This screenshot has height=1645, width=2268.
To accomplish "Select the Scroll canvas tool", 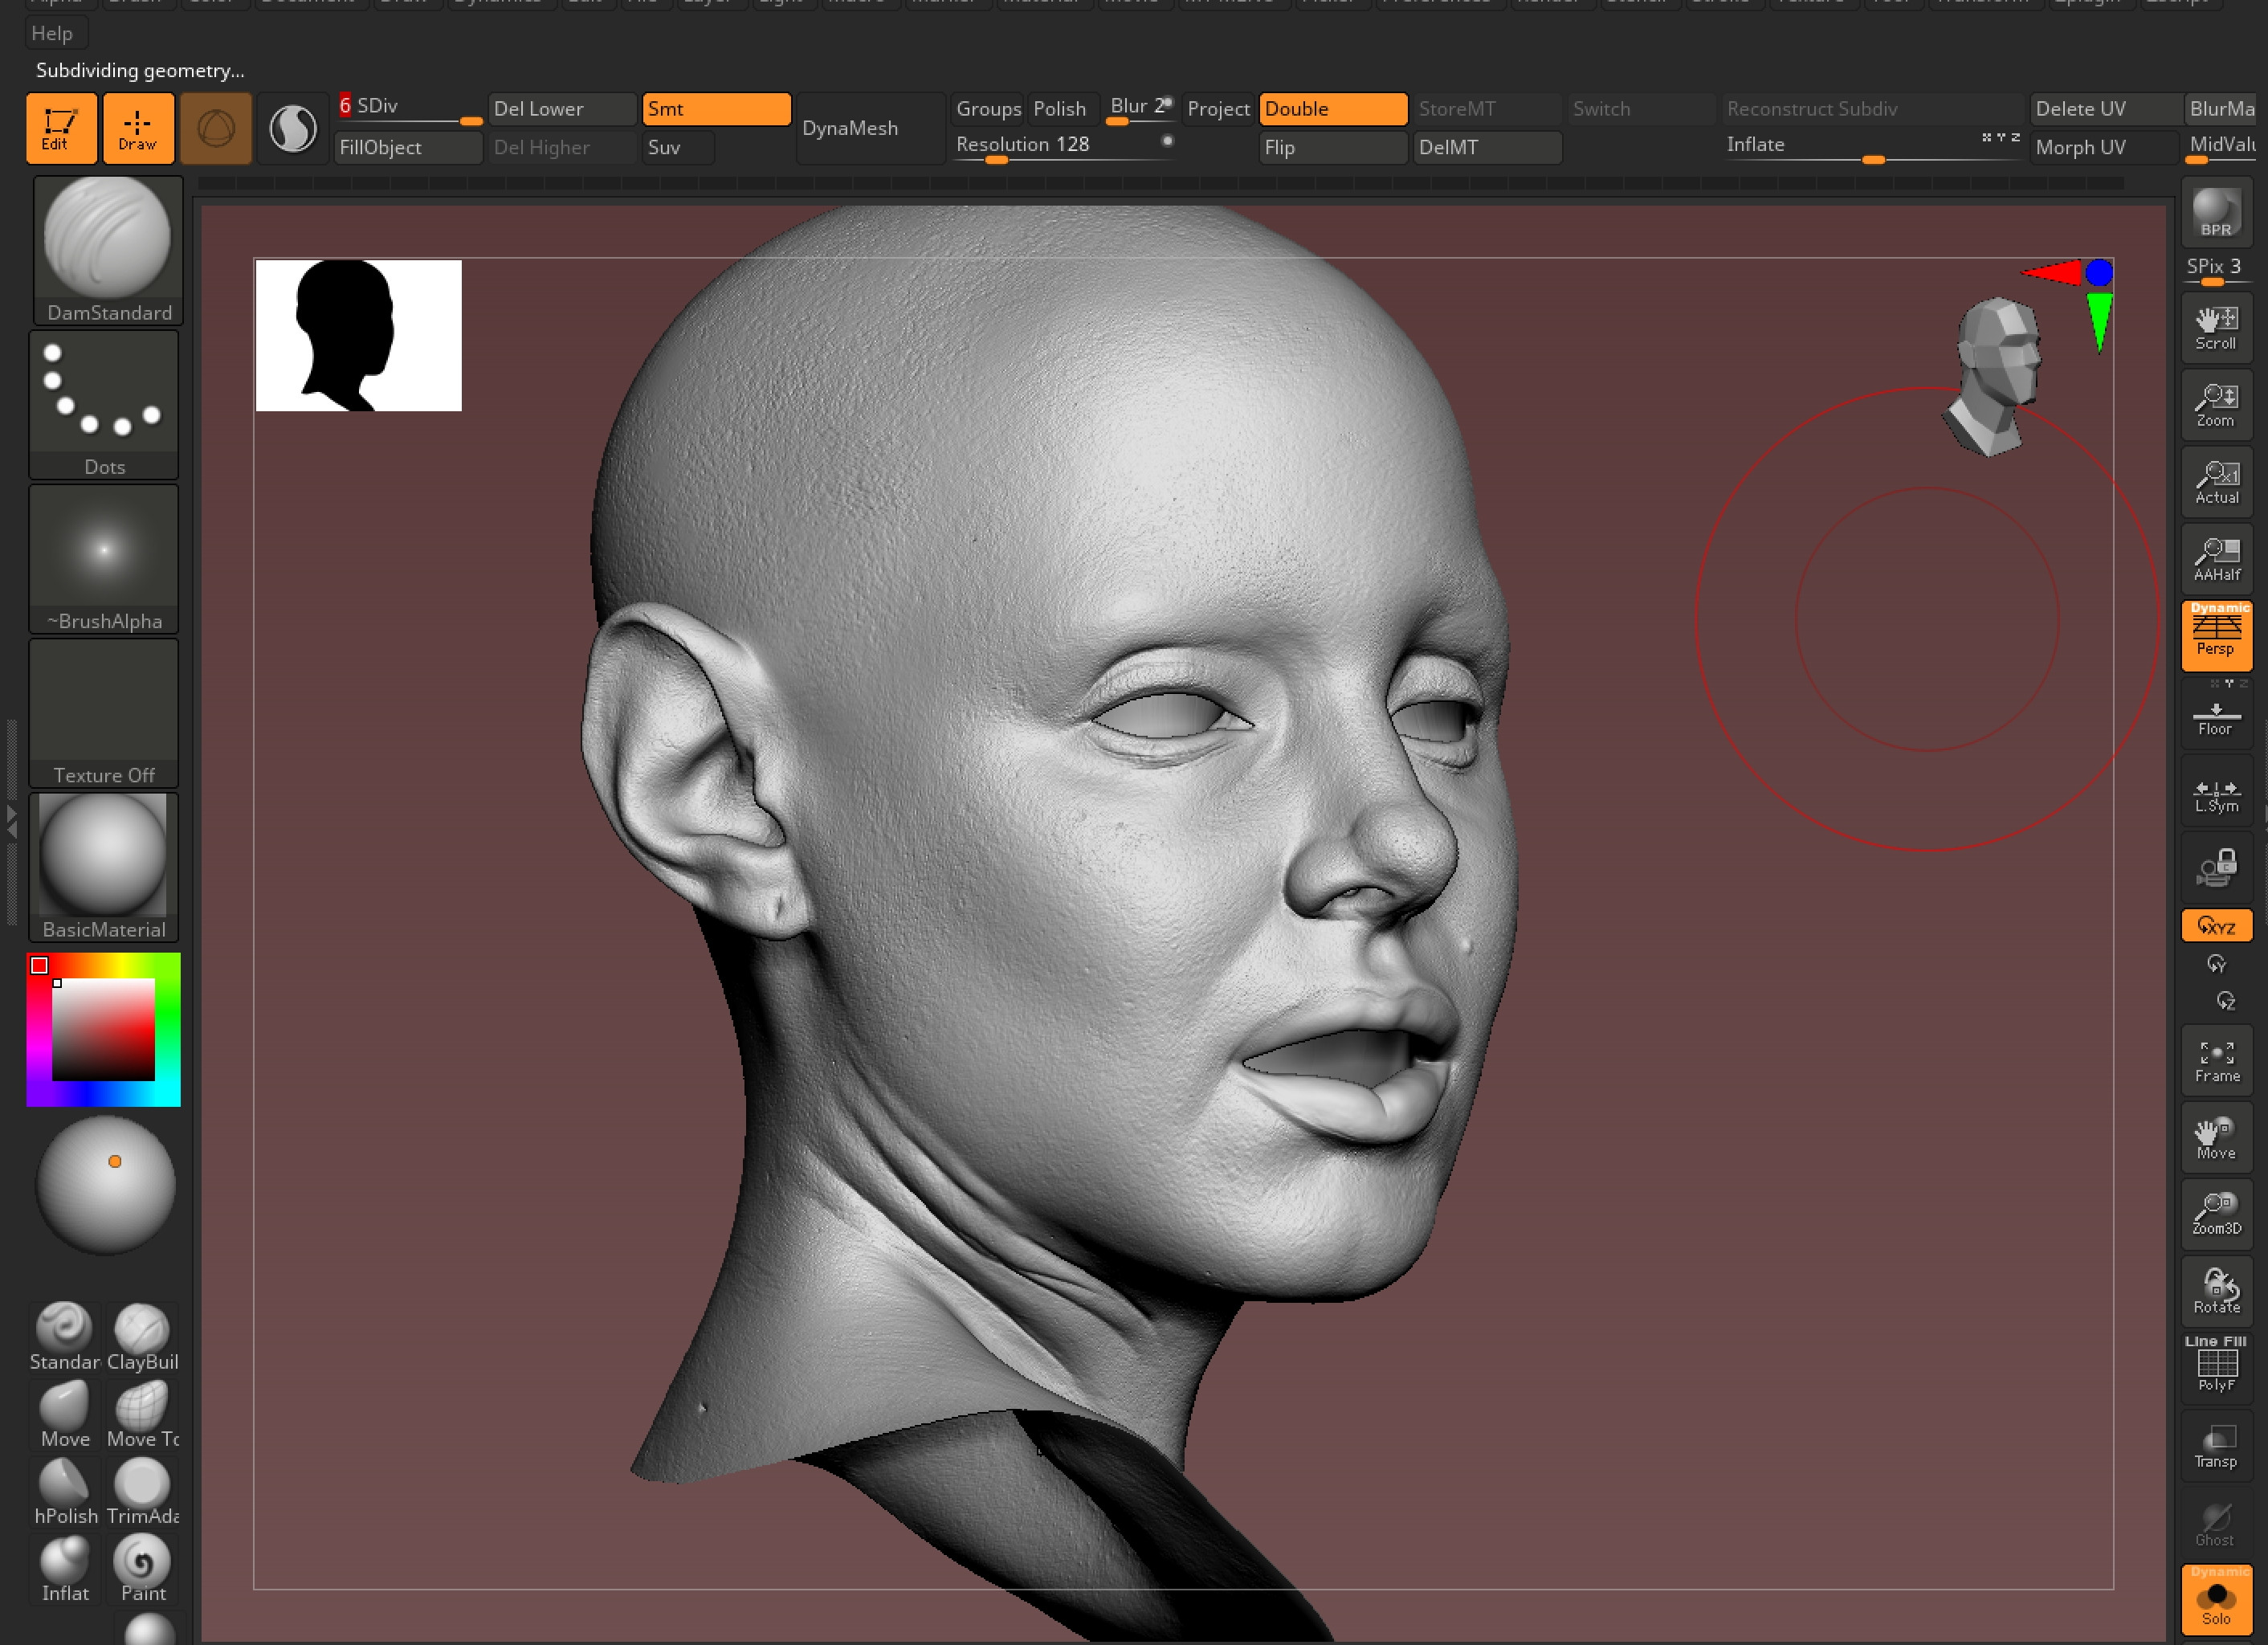I will (2216, 328).
